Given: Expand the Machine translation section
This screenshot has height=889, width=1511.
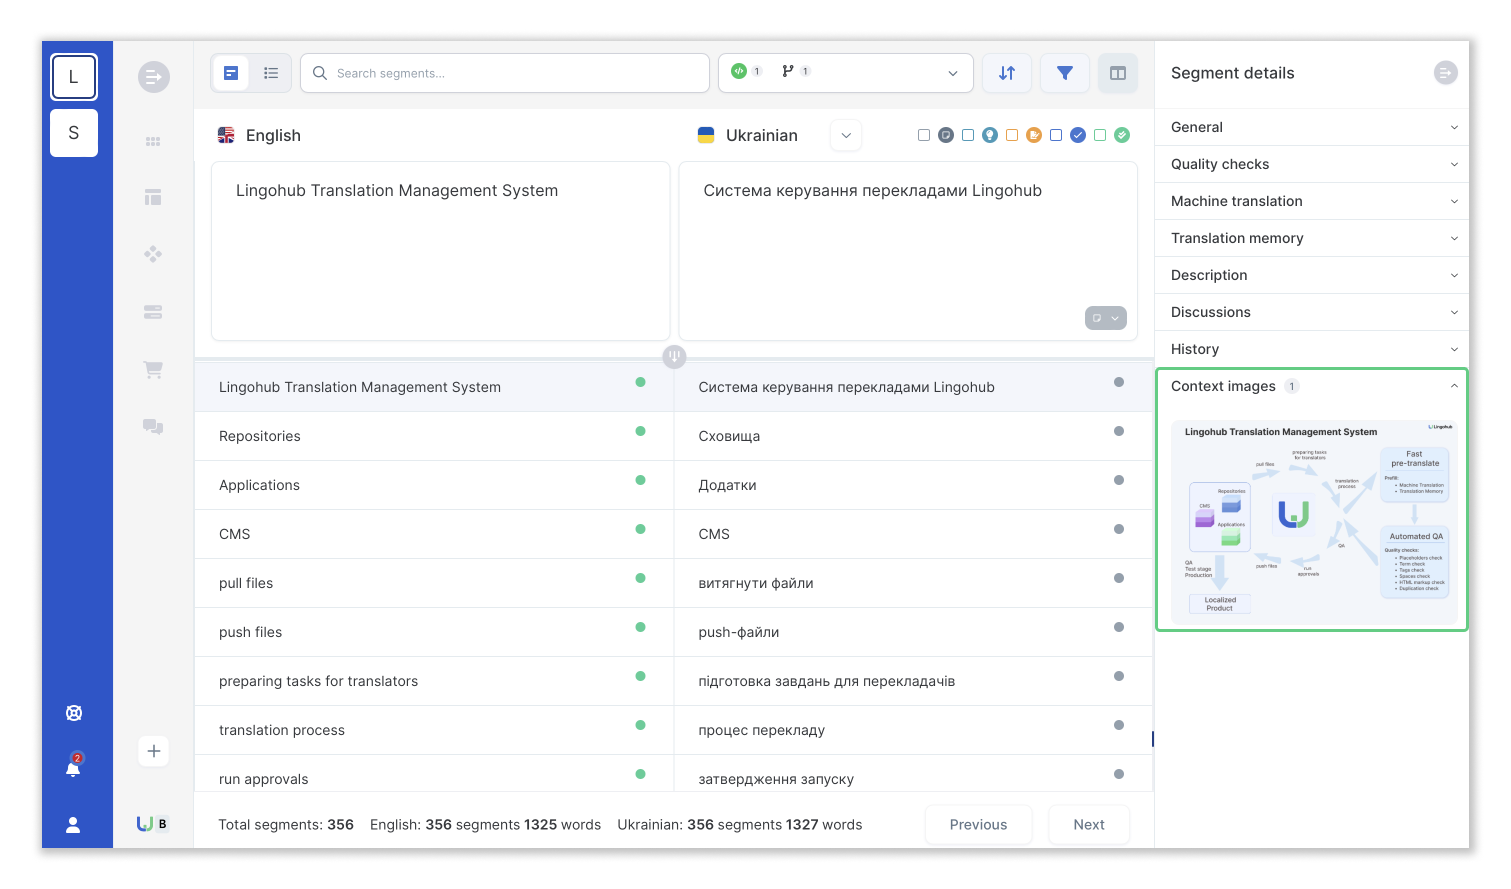Looking at the screenshot, I should pos(1312,201).
